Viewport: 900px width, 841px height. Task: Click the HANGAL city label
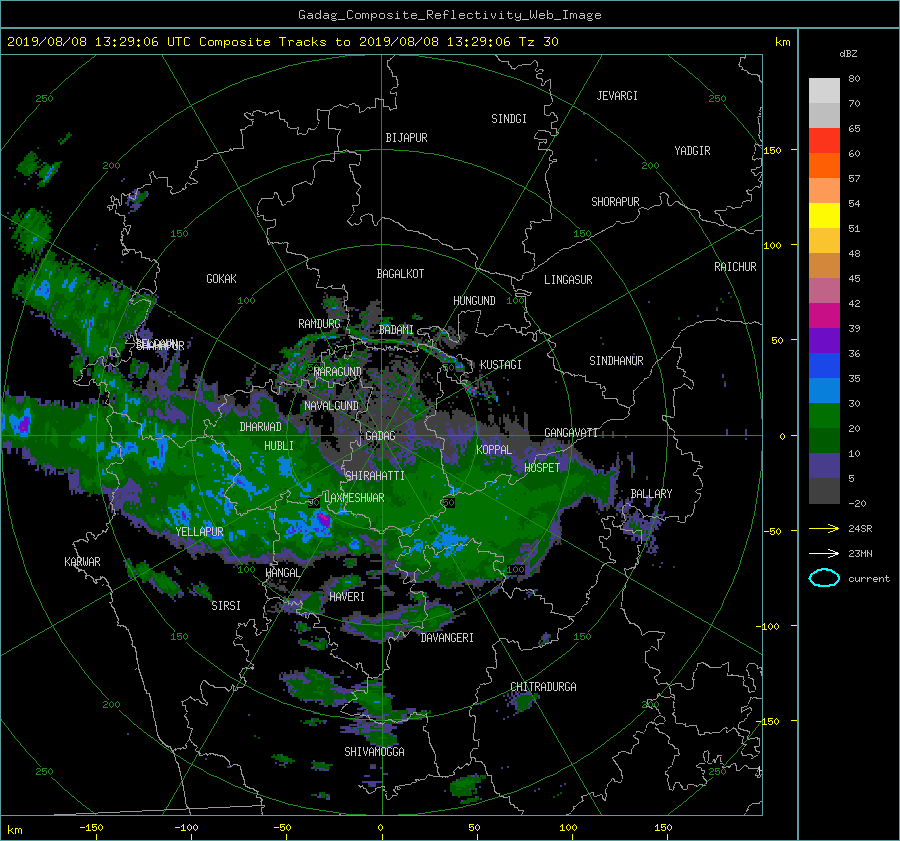pyautogui.click(x=282, y=573)
